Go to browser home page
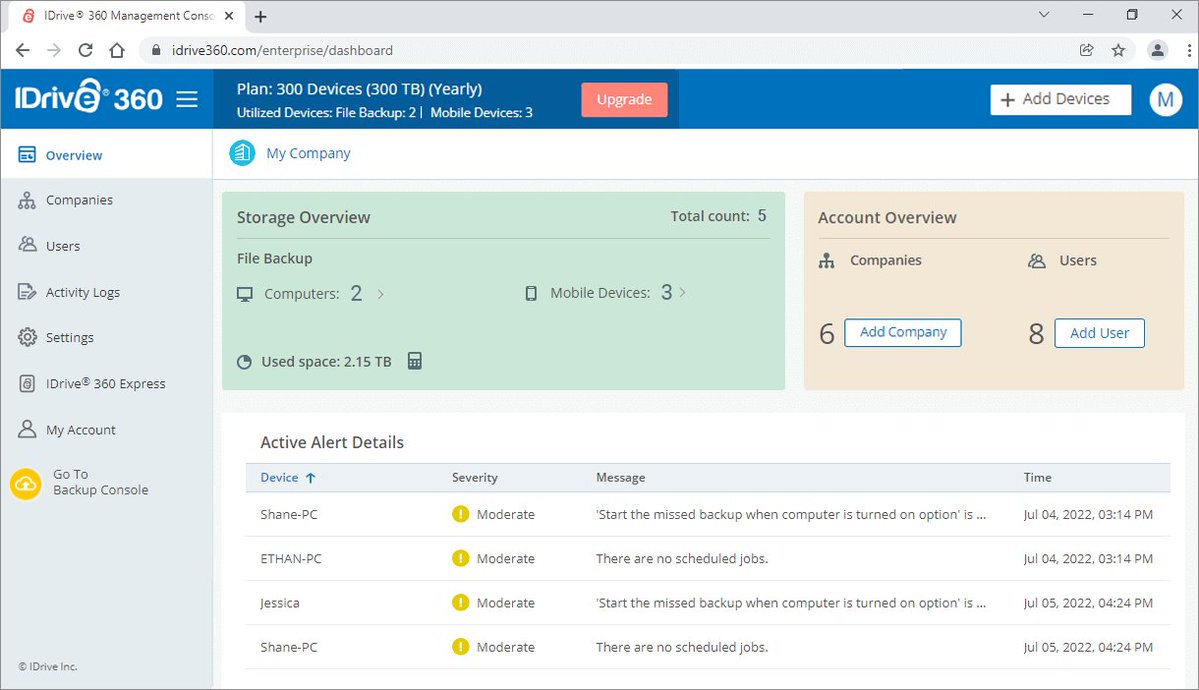 (x=117, y=50)
